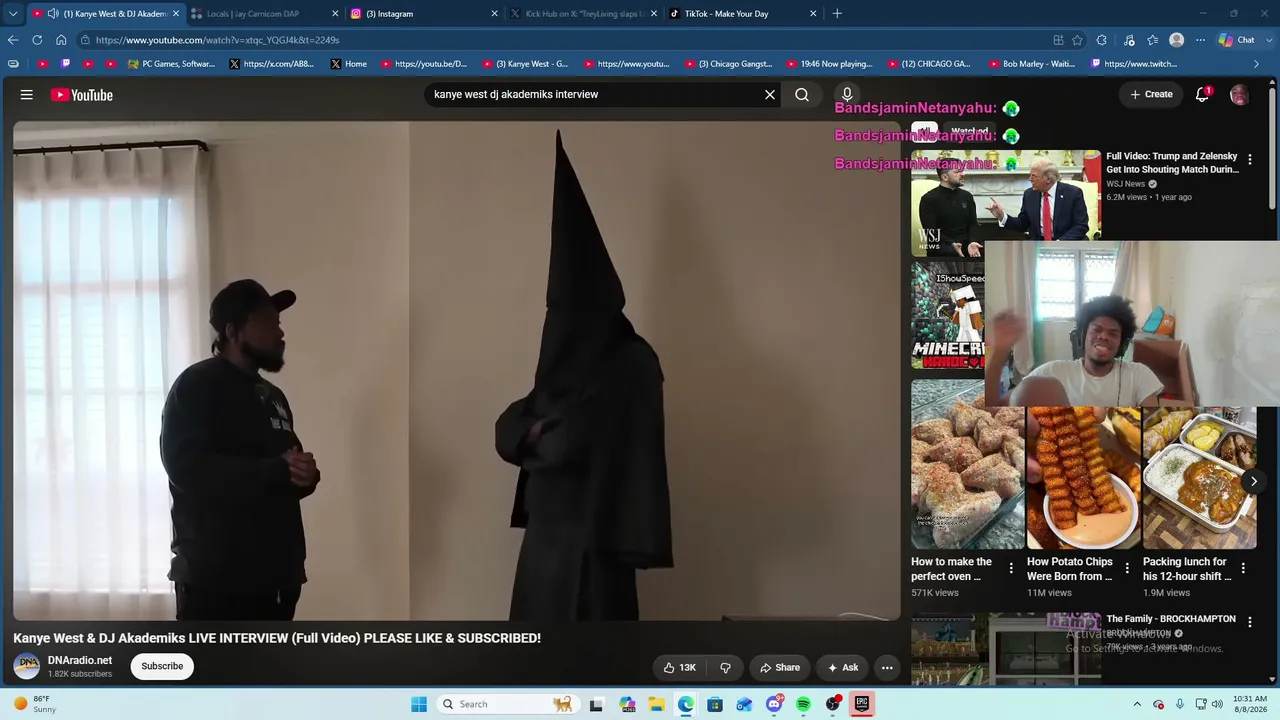Open the Windows Start menu
This screenshot has width=1280, height=720.
point(419,704)
